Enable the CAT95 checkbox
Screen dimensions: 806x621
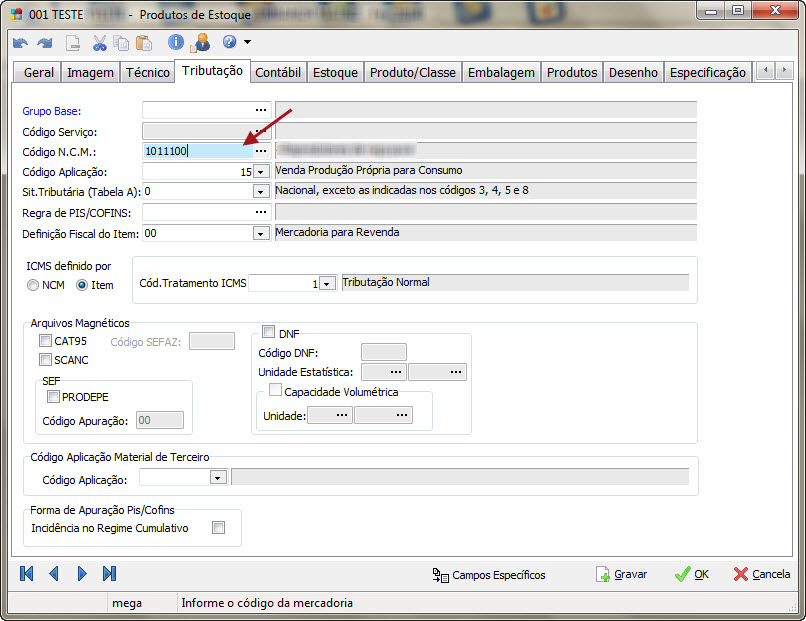point(45,341)
